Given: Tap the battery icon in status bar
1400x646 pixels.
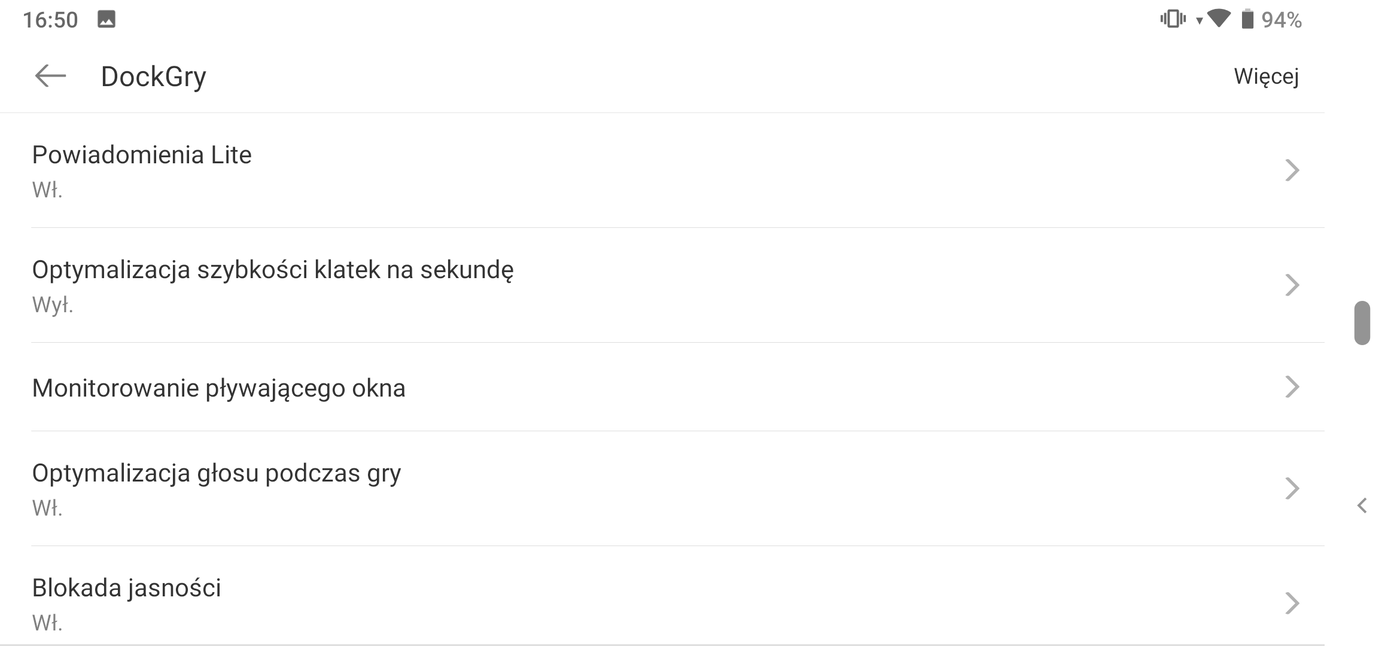Looking at the screenshot, I should [1248, 19].
